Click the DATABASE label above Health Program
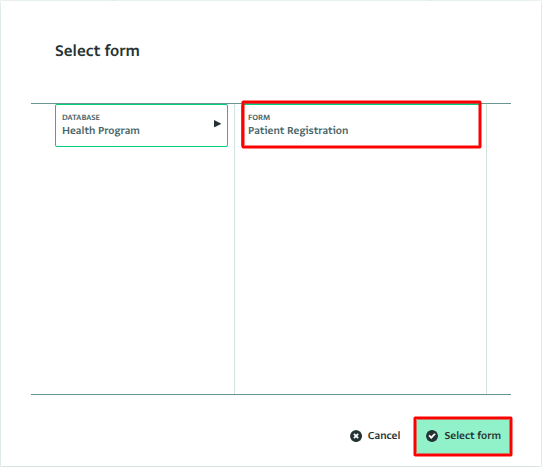Image resolution: width=542 pixels, height=467 pixels. click(81, 118)
